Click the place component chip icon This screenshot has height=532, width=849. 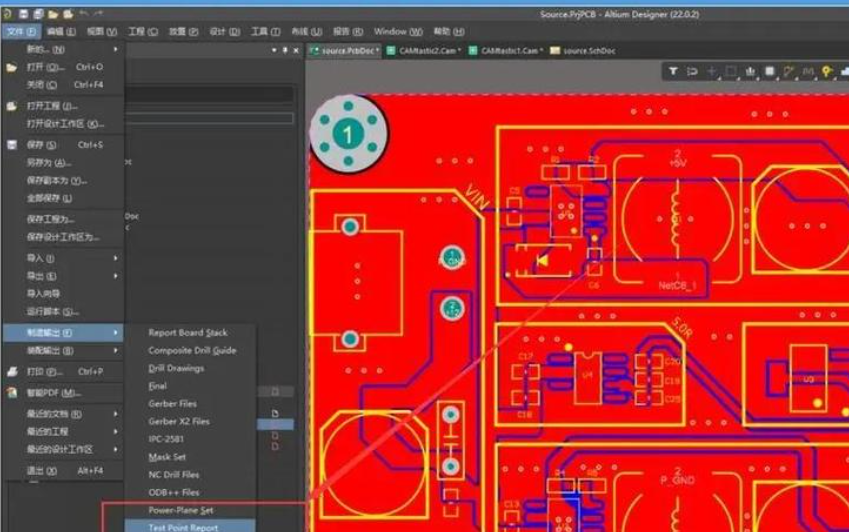[x=770, y=72]
